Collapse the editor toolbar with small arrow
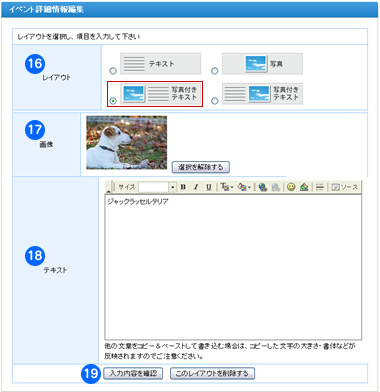Viewport: 380px width, 392px height. tap(108, 191)
